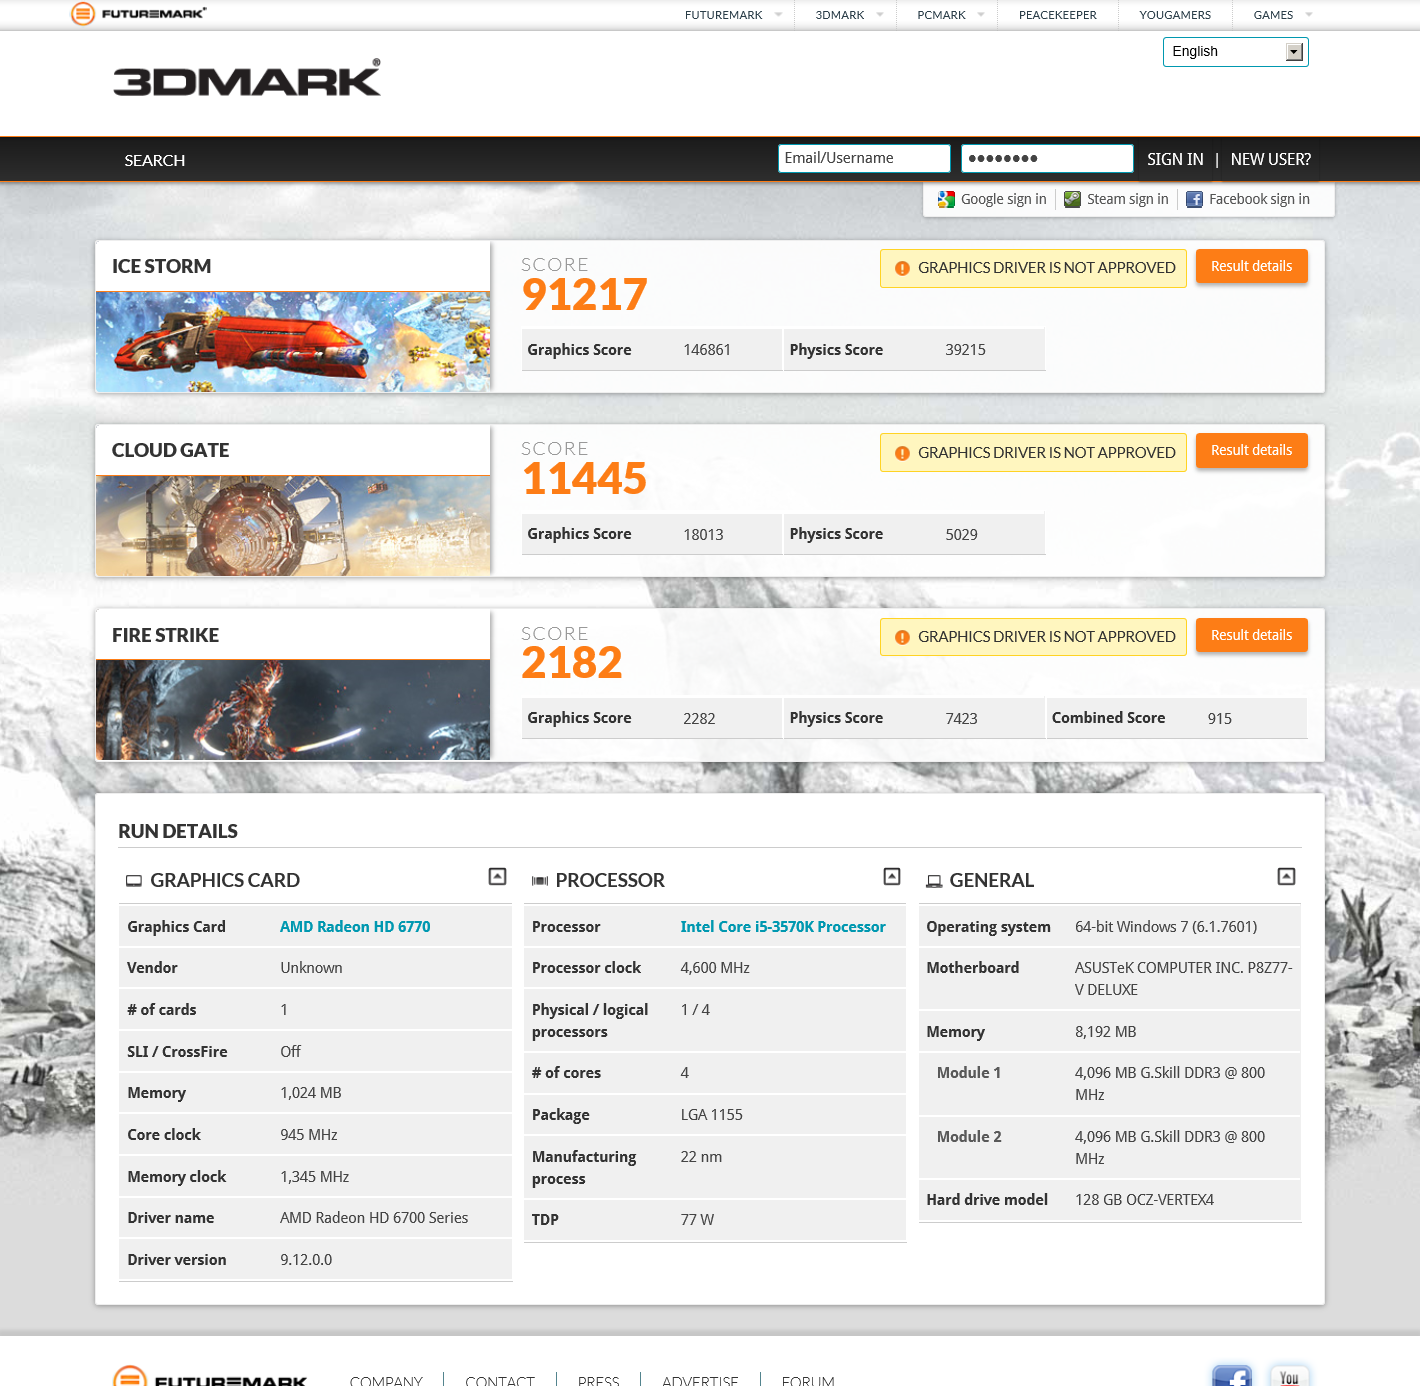Click the 128 GB OCZ-VERTEX4 value
The width and height of the screenshot is (1420, 1386).
[x=1144, y=1200]
